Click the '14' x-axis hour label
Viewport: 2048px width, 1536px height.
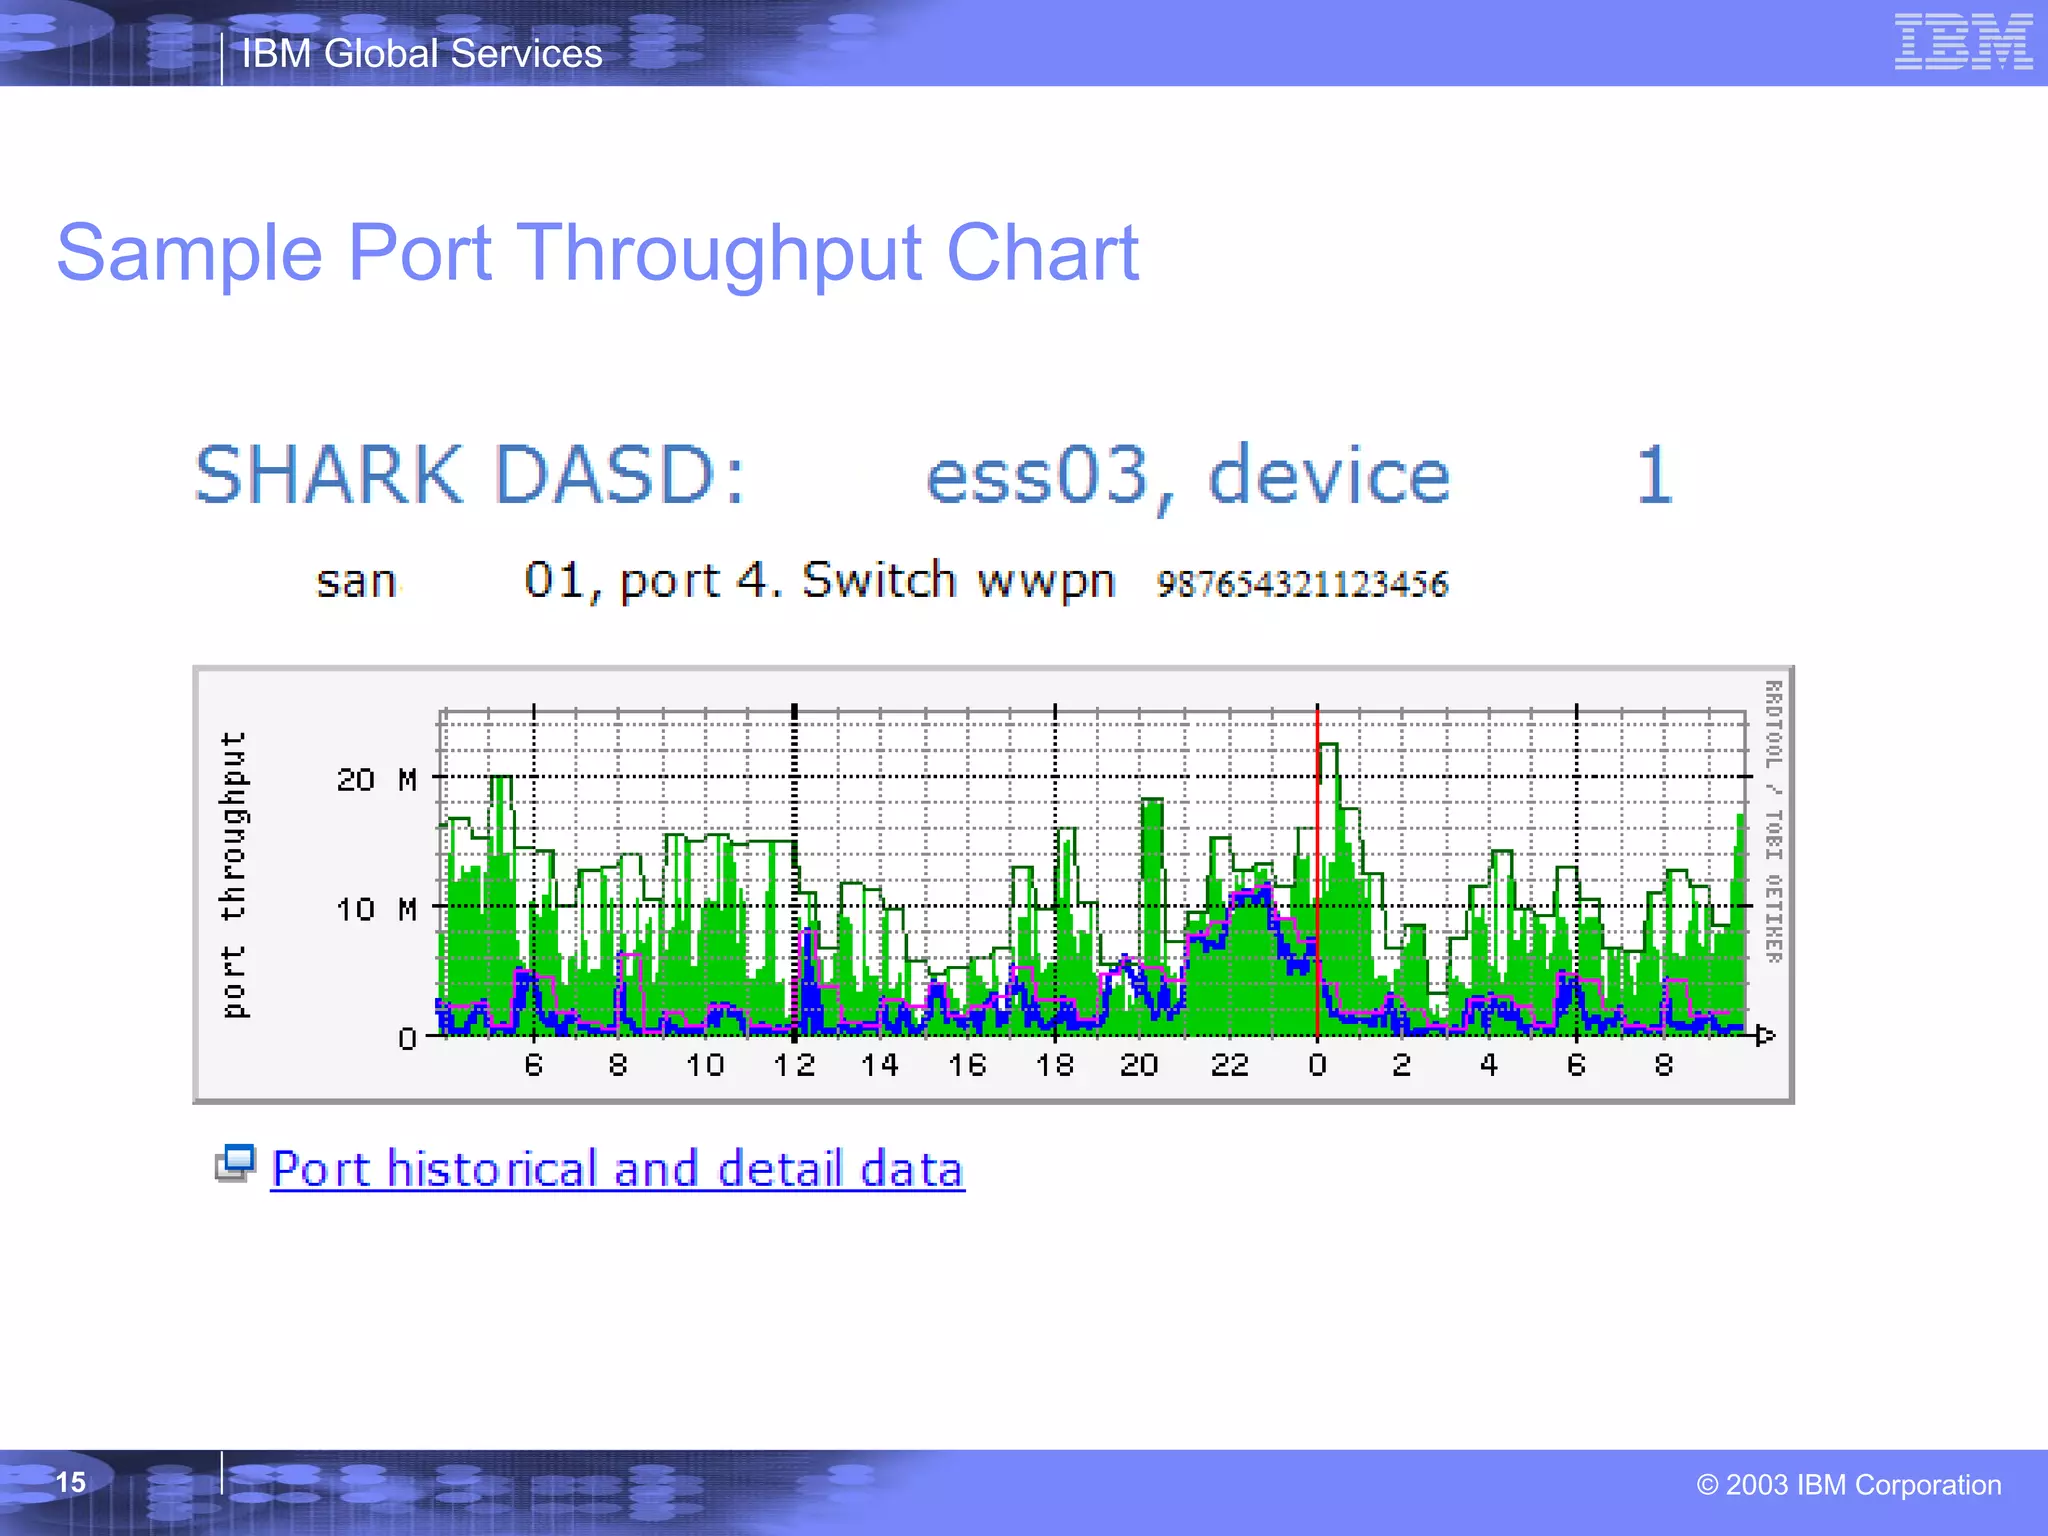tap(880, 1065)
